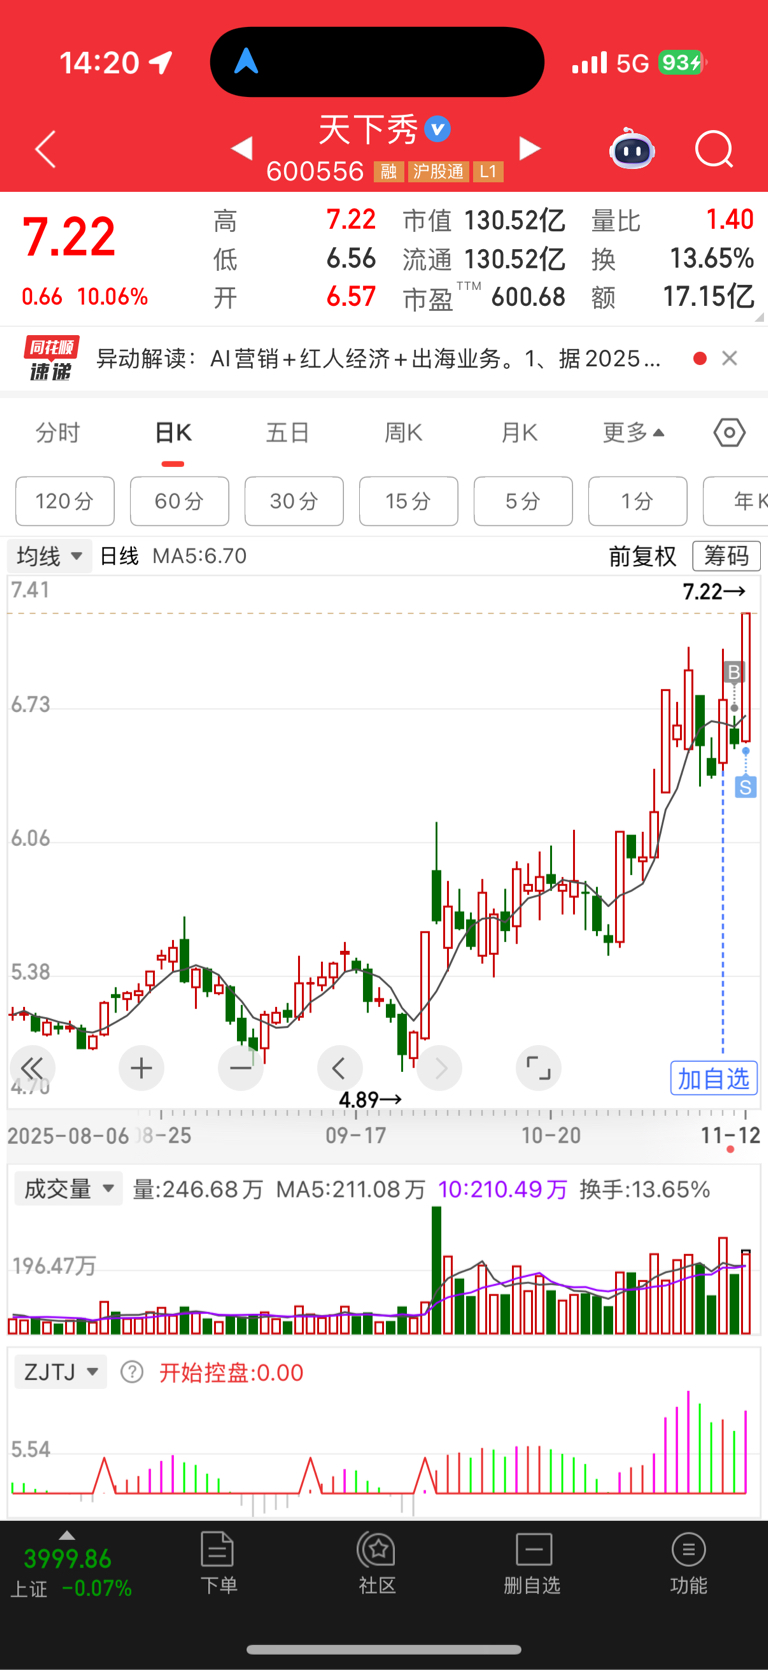This screenshot has height=1670, width=768.
Task: Select the 60分 period
Action: coord(180,501)
